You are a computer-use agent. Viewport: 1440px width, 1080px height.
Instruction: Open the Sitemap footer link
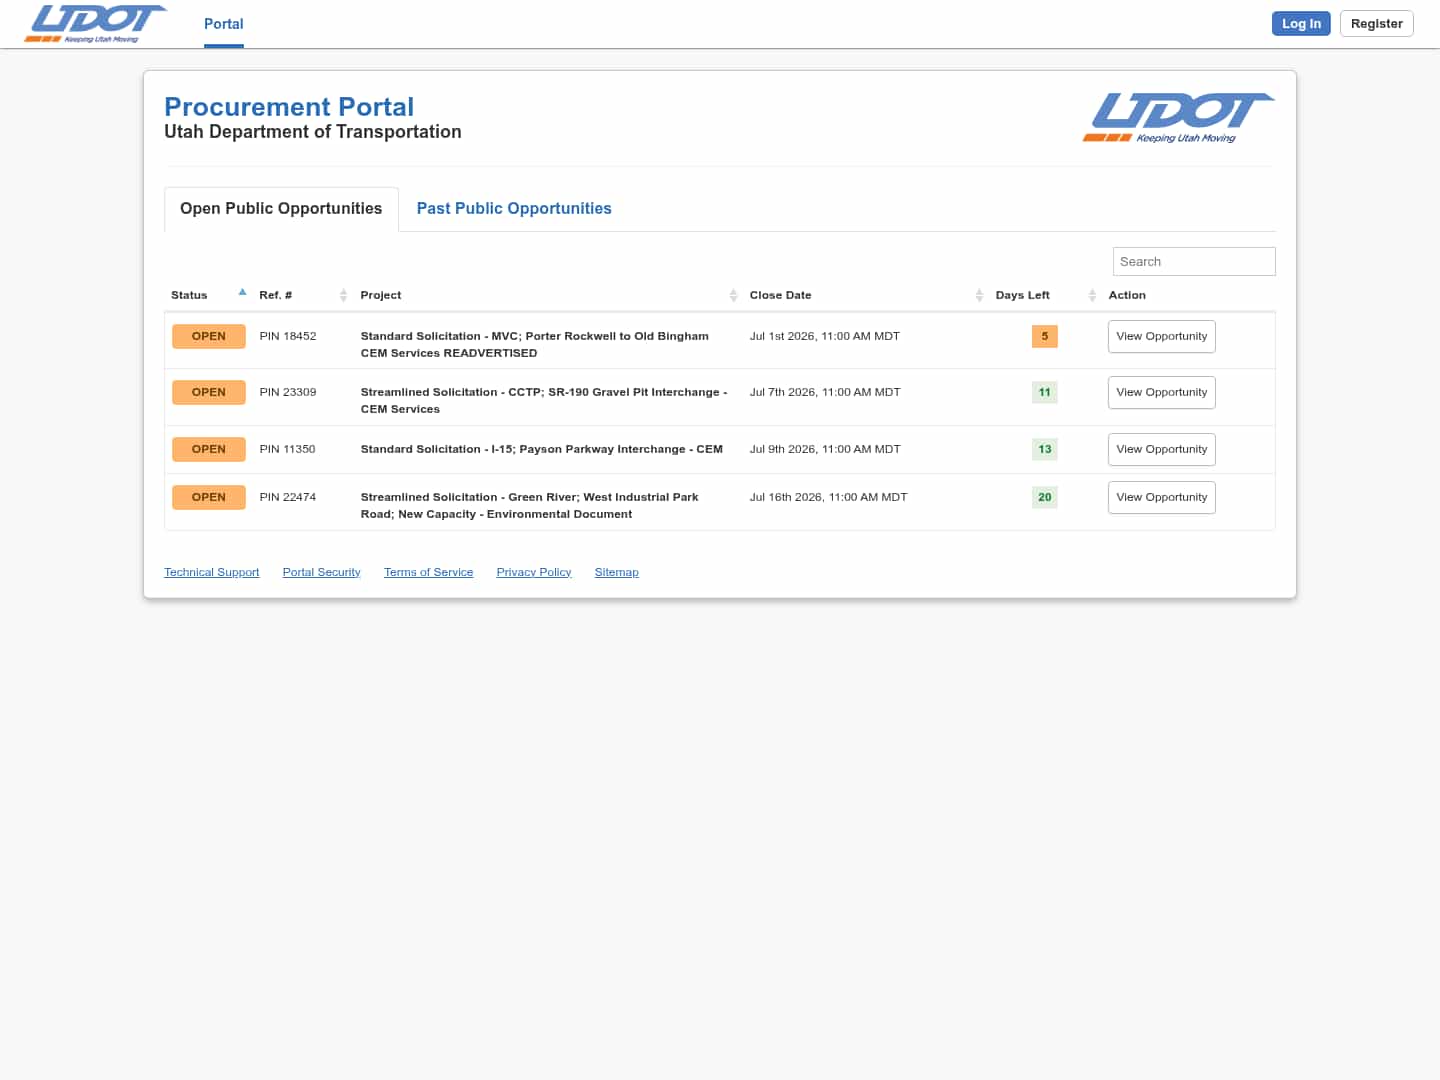[616, 572]
